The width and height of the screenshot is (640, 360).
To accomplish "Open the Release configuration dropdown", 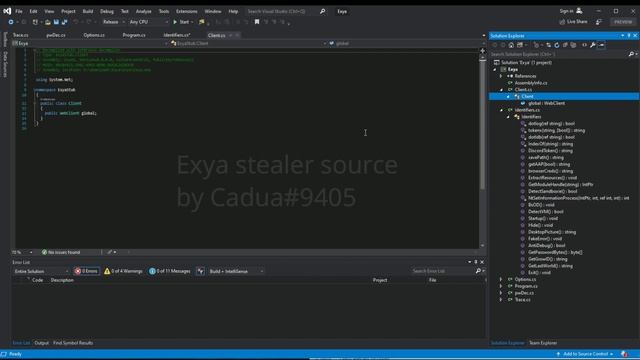I will 113,22.
